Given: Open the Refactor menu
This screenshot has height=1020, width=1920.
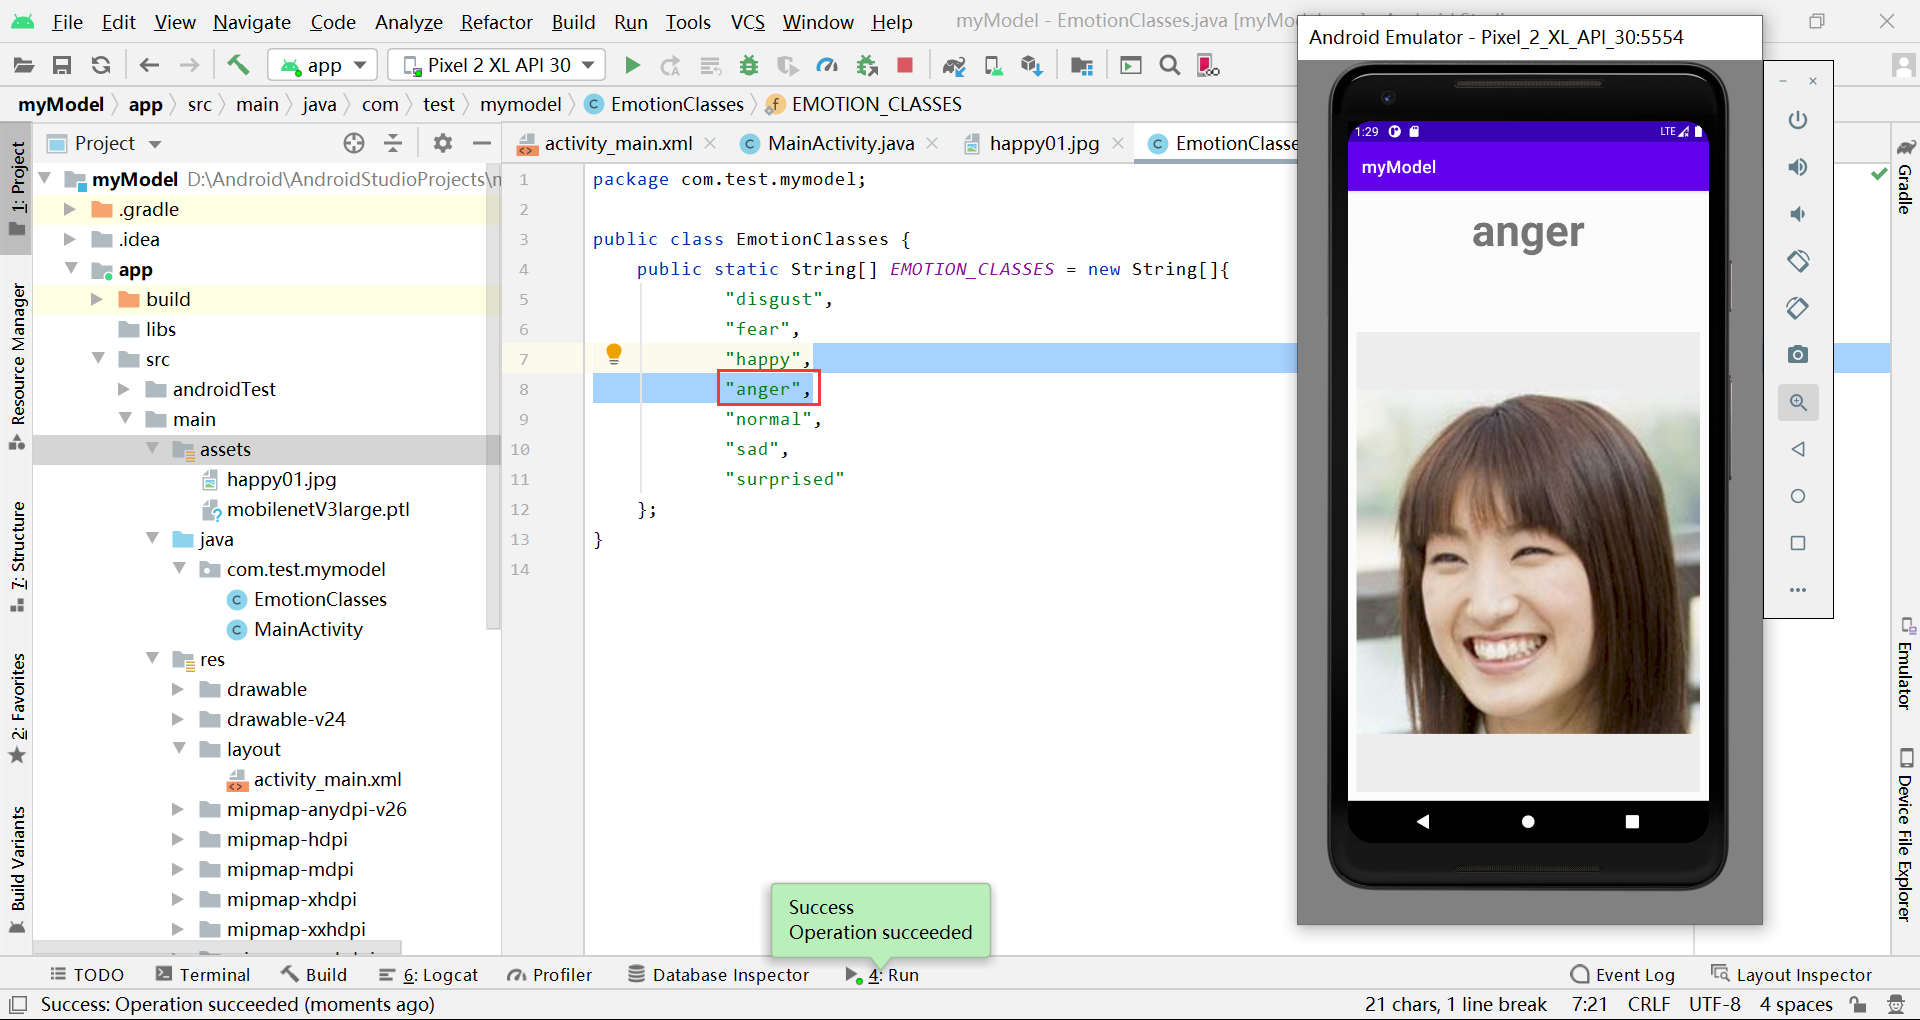Looking at the screenshot, I should (x=496, y=22).
